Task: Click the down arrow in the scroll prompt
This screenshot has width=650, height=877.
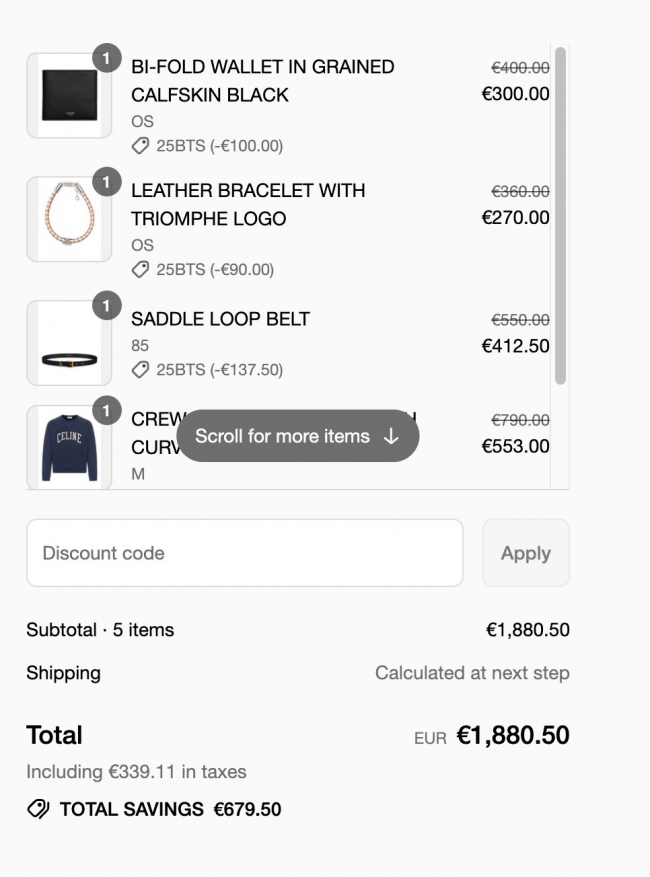Action: point(391,436)
